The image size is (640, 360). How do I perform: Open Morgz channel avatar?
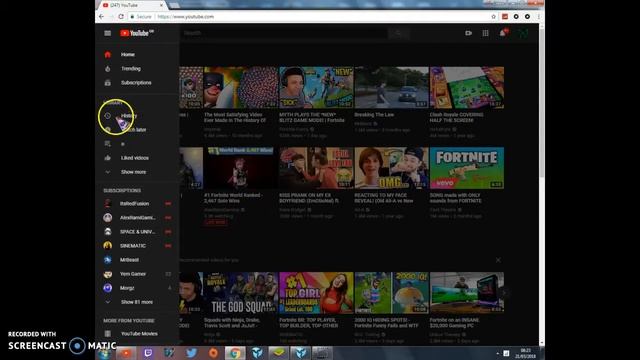click(x=108, y=288)
